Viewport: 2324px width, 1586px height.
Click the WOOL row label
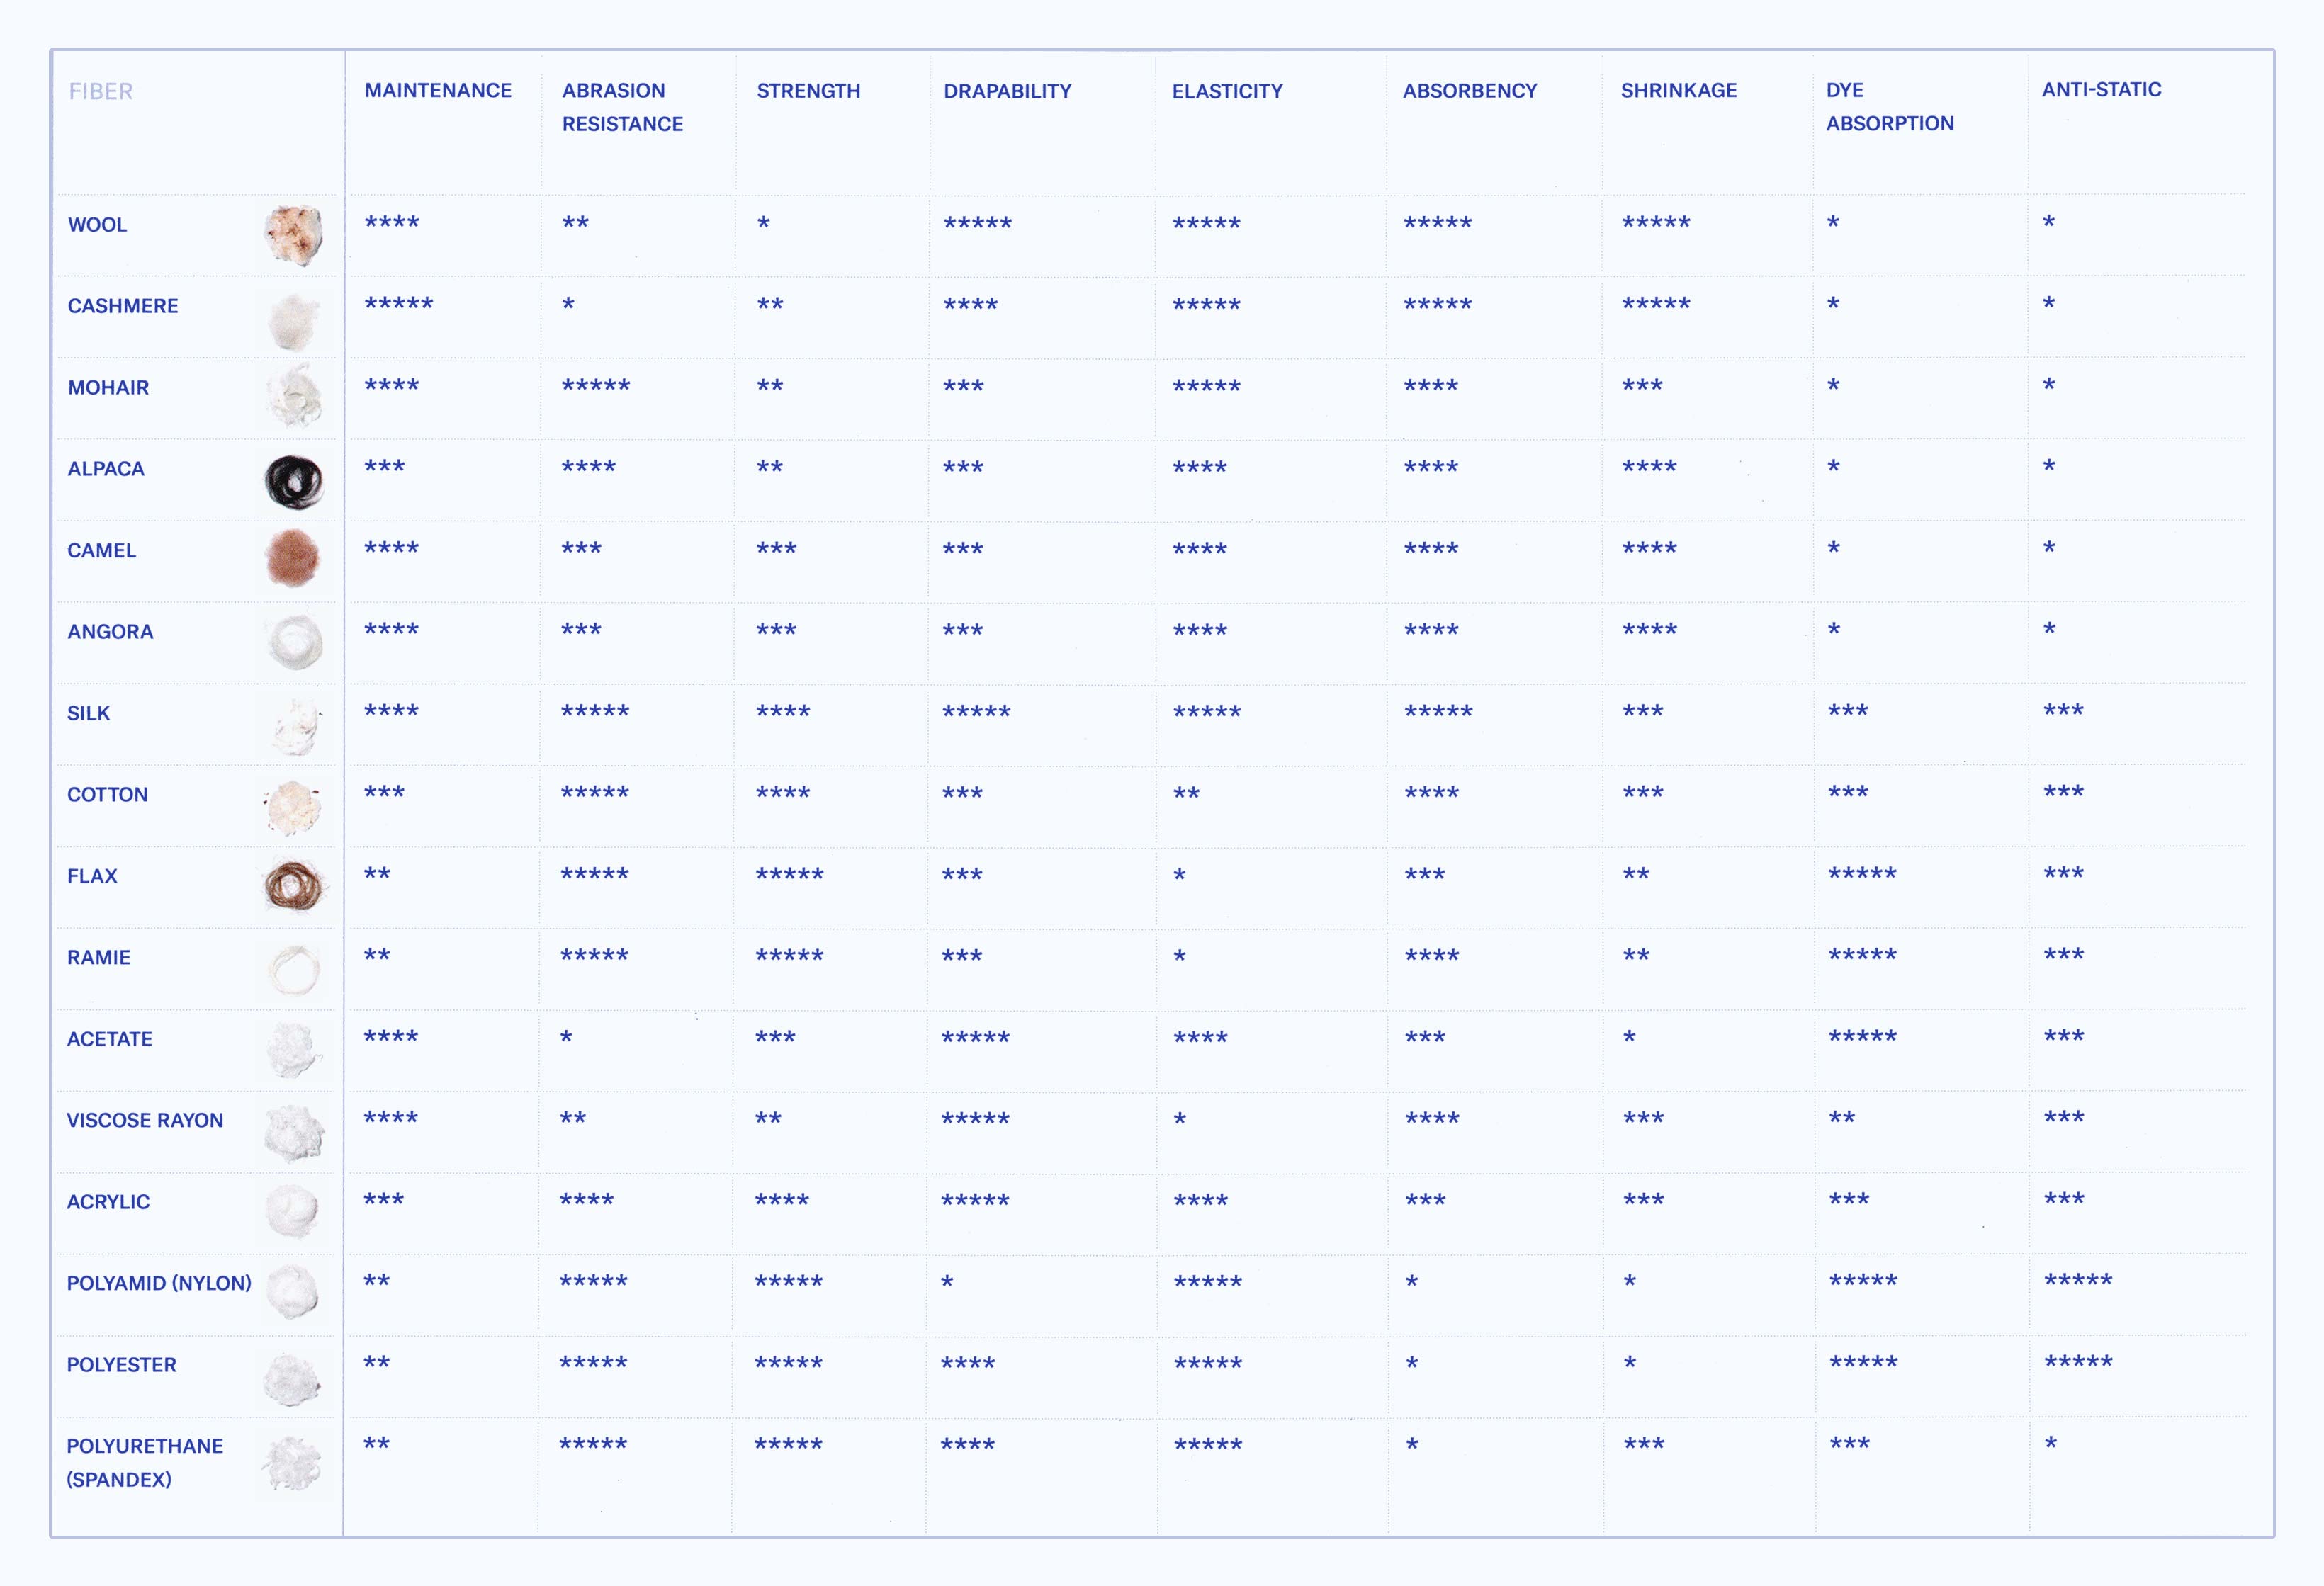click(97, 225)
